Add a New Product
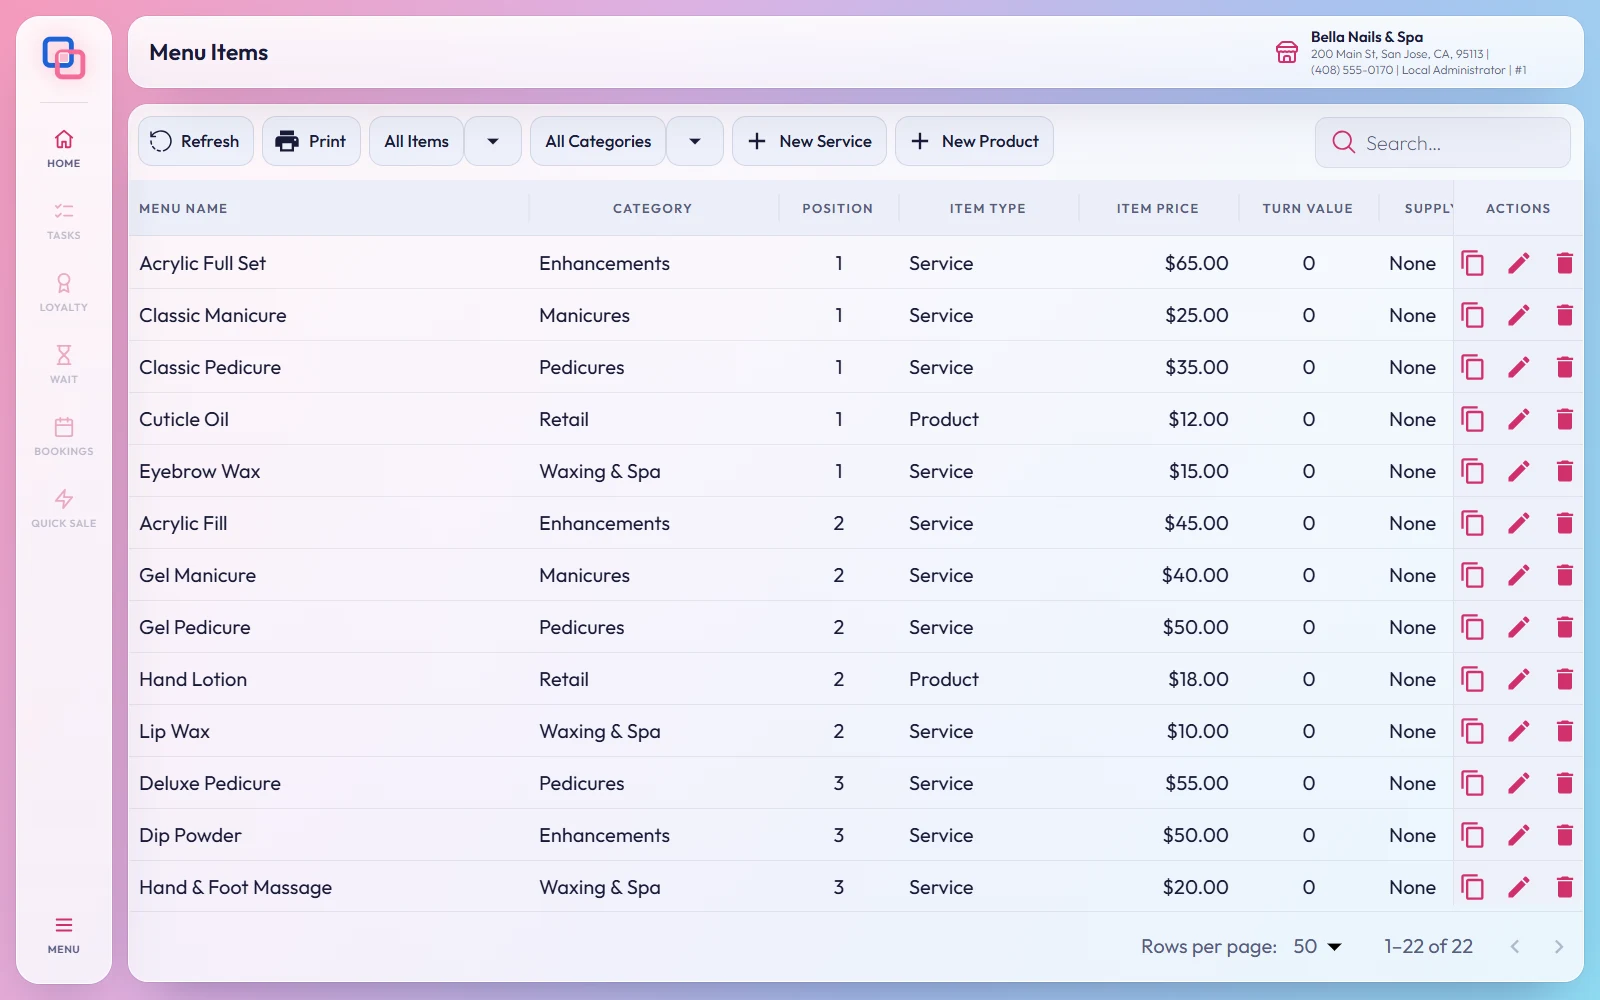The width and height of the screenshot is (1600, 1000). coord(974,141)
